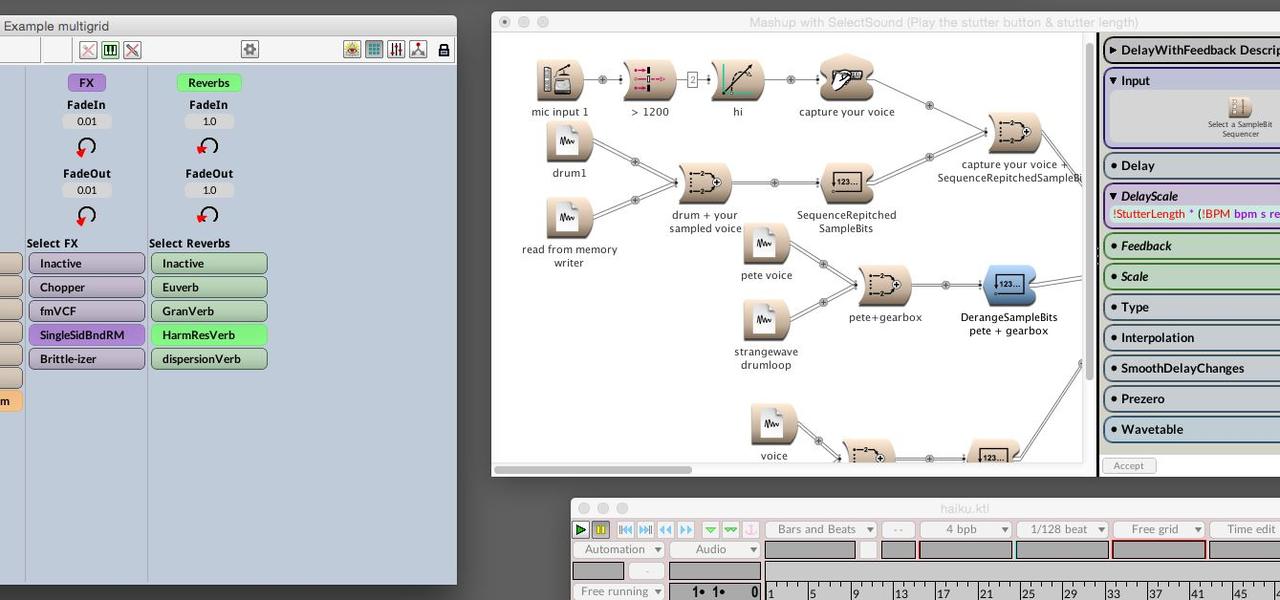The width and height of the screenshot is (1280, 600).
Task: Select the > 1200 threshold module icon
Action: (x=649, y=80)
